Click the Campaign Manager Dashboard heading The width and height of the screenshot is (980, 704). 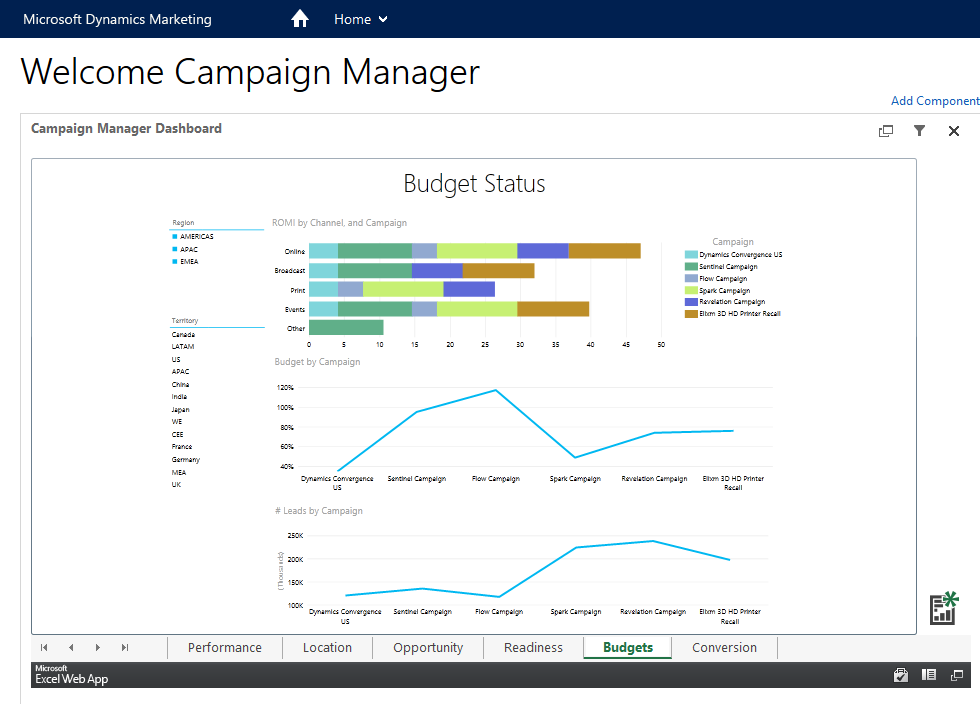126,128
